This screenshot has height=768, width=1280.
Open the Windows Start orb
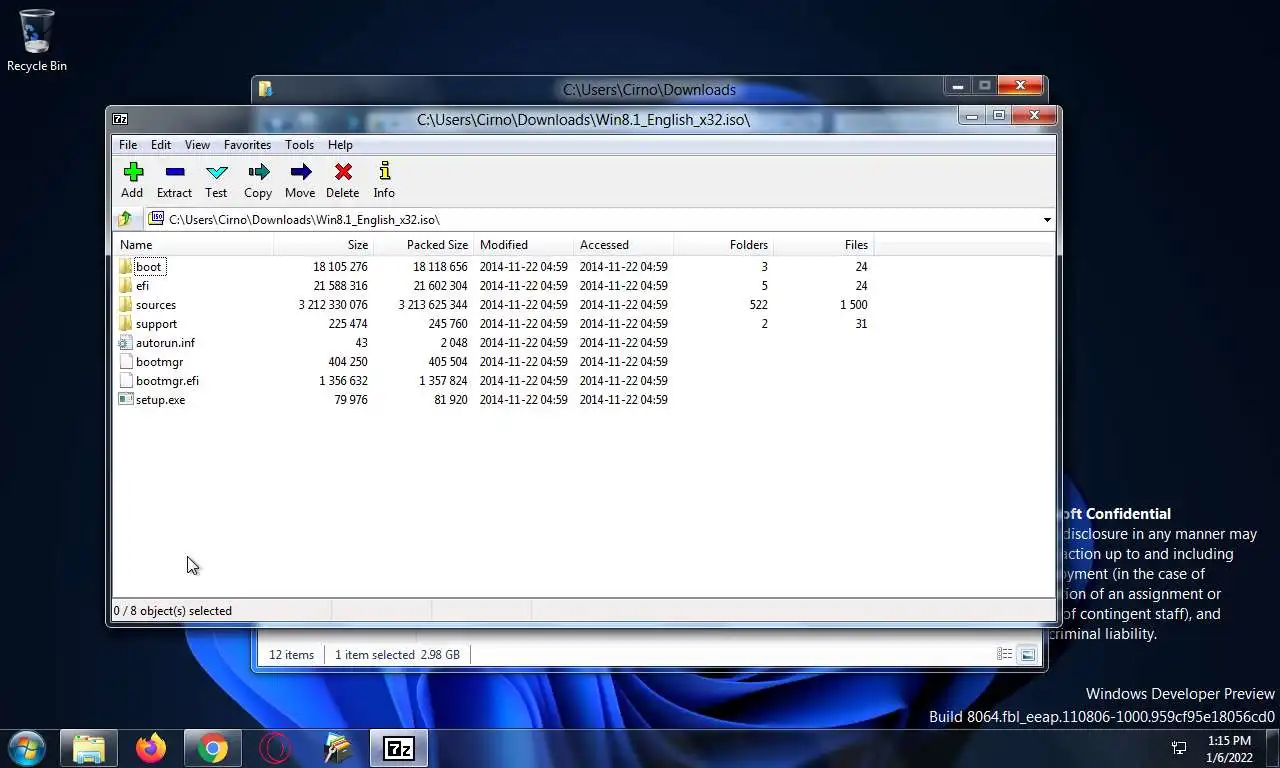point(27,748)
